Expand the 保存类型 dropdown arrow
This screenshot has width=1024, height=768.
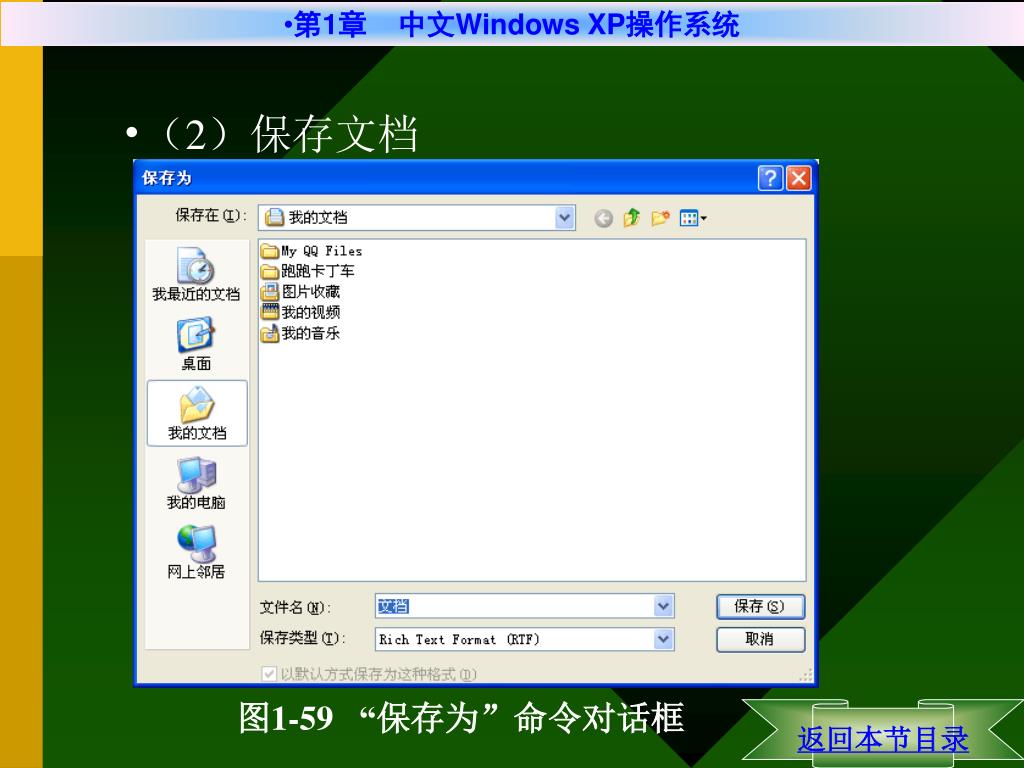(663, 639)
